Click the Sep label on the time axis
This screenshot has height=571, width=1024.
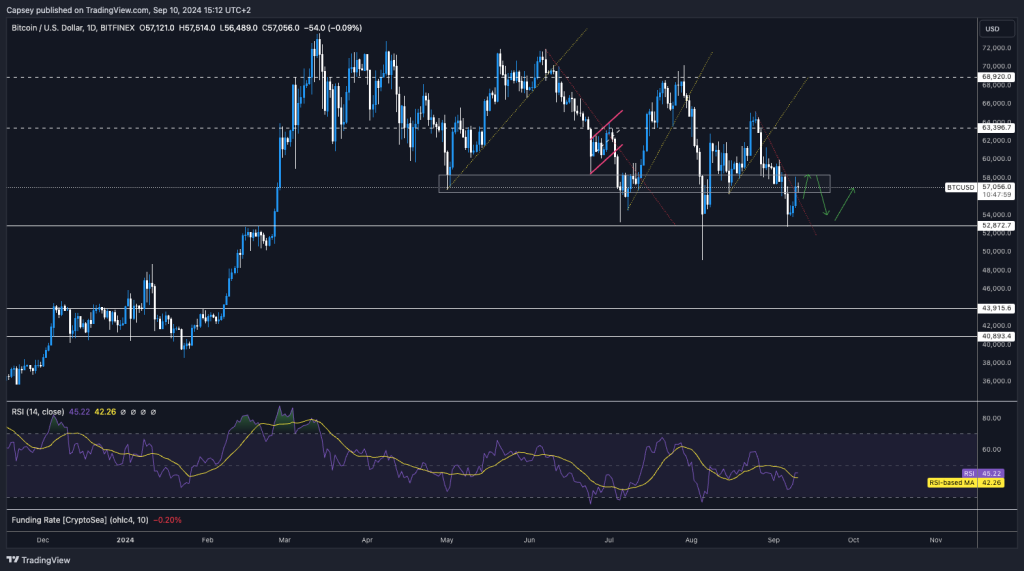773,539
